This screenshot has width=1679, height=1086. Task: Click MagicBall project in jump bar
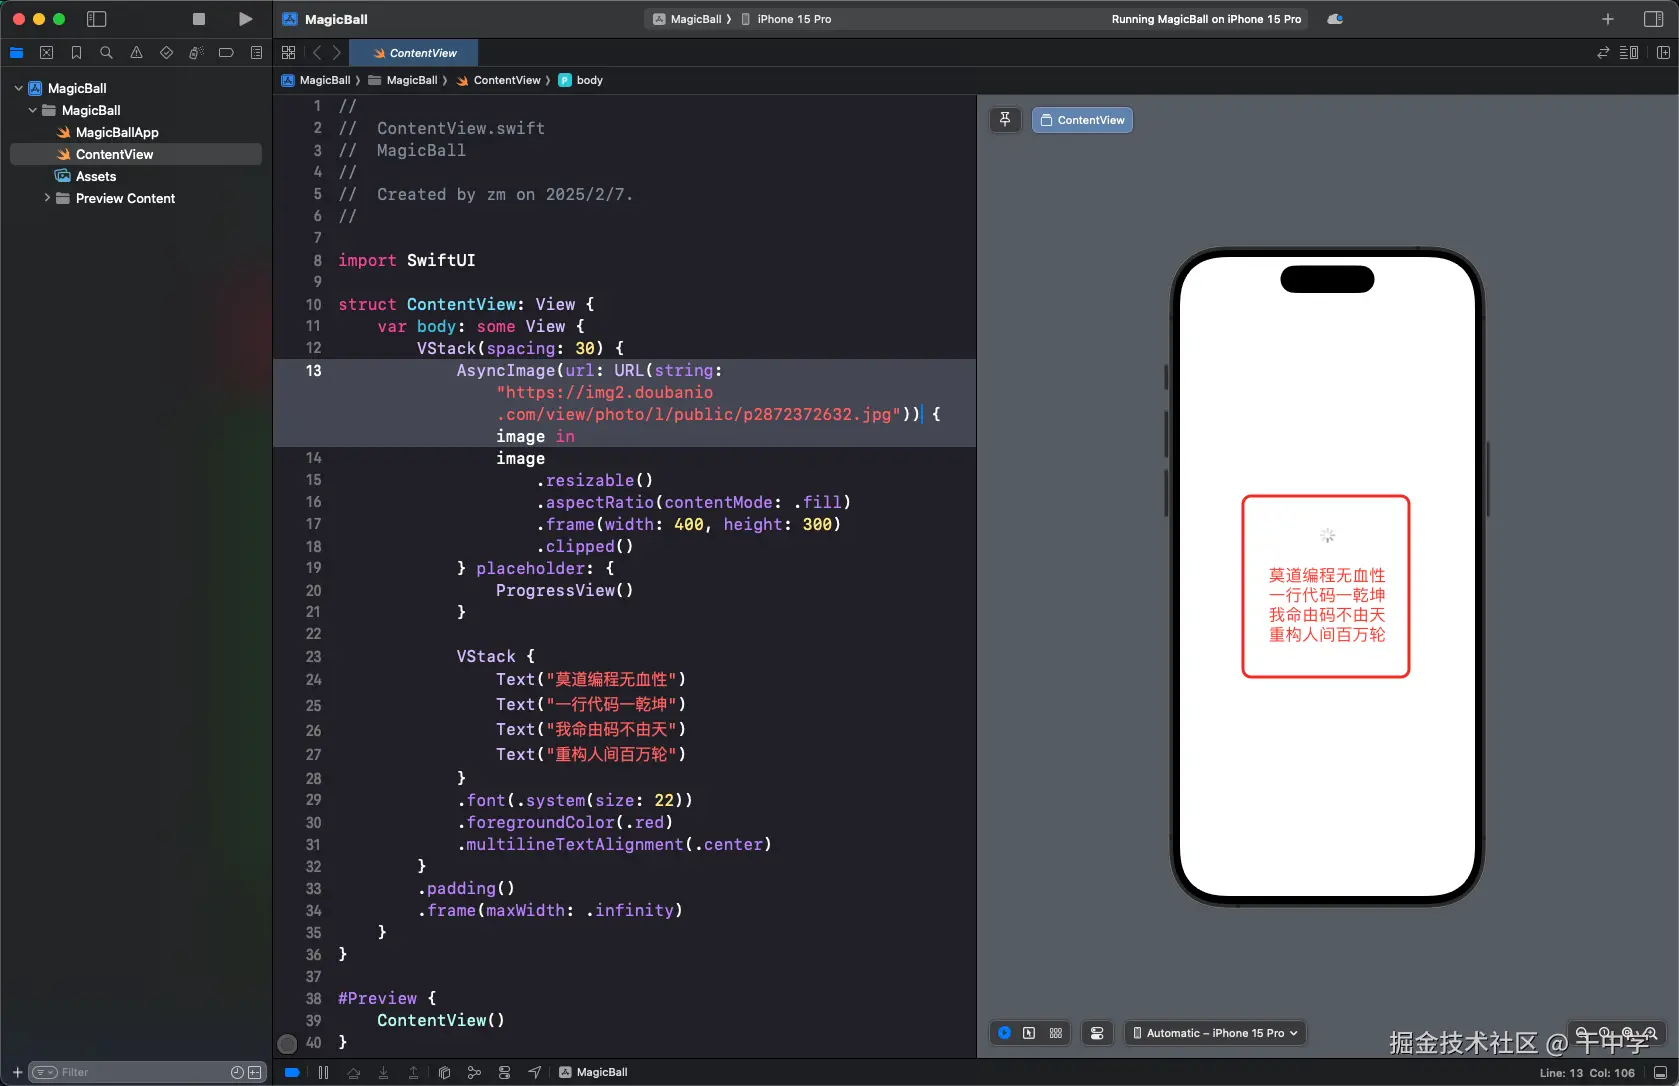tap(317, 80)
